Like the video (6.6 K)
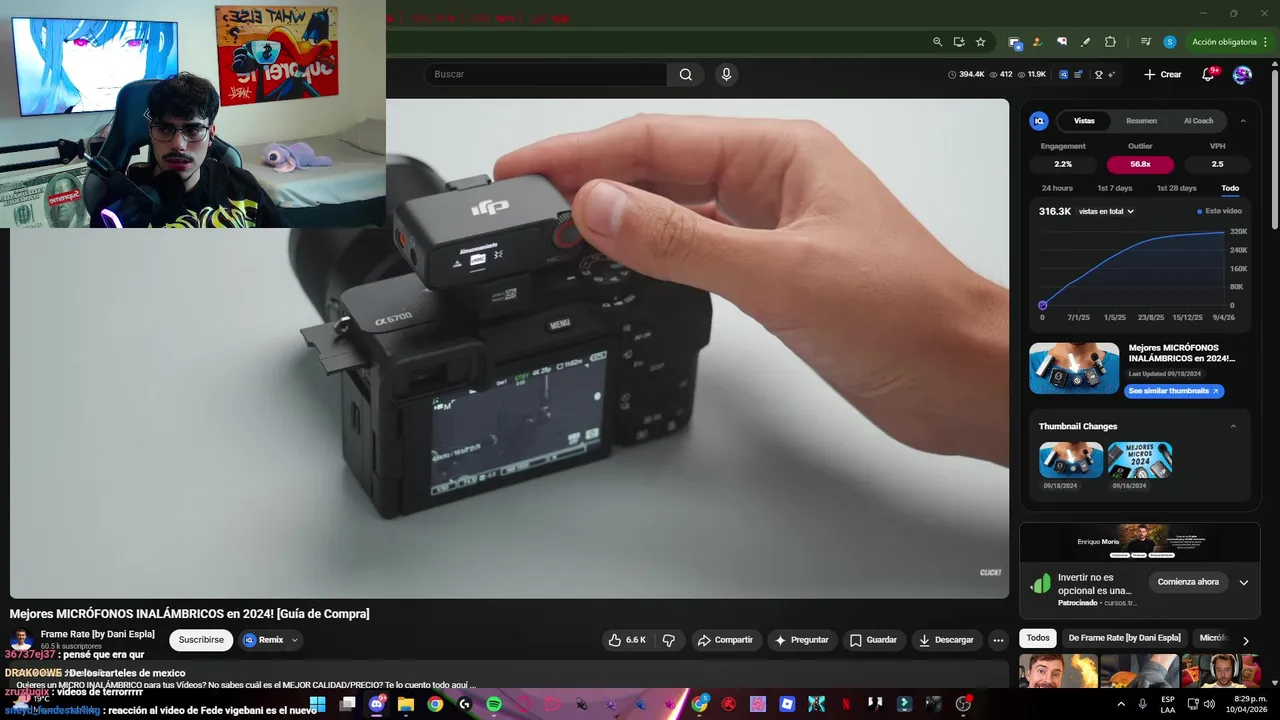The image size is (1280, 720). (628, 640)
